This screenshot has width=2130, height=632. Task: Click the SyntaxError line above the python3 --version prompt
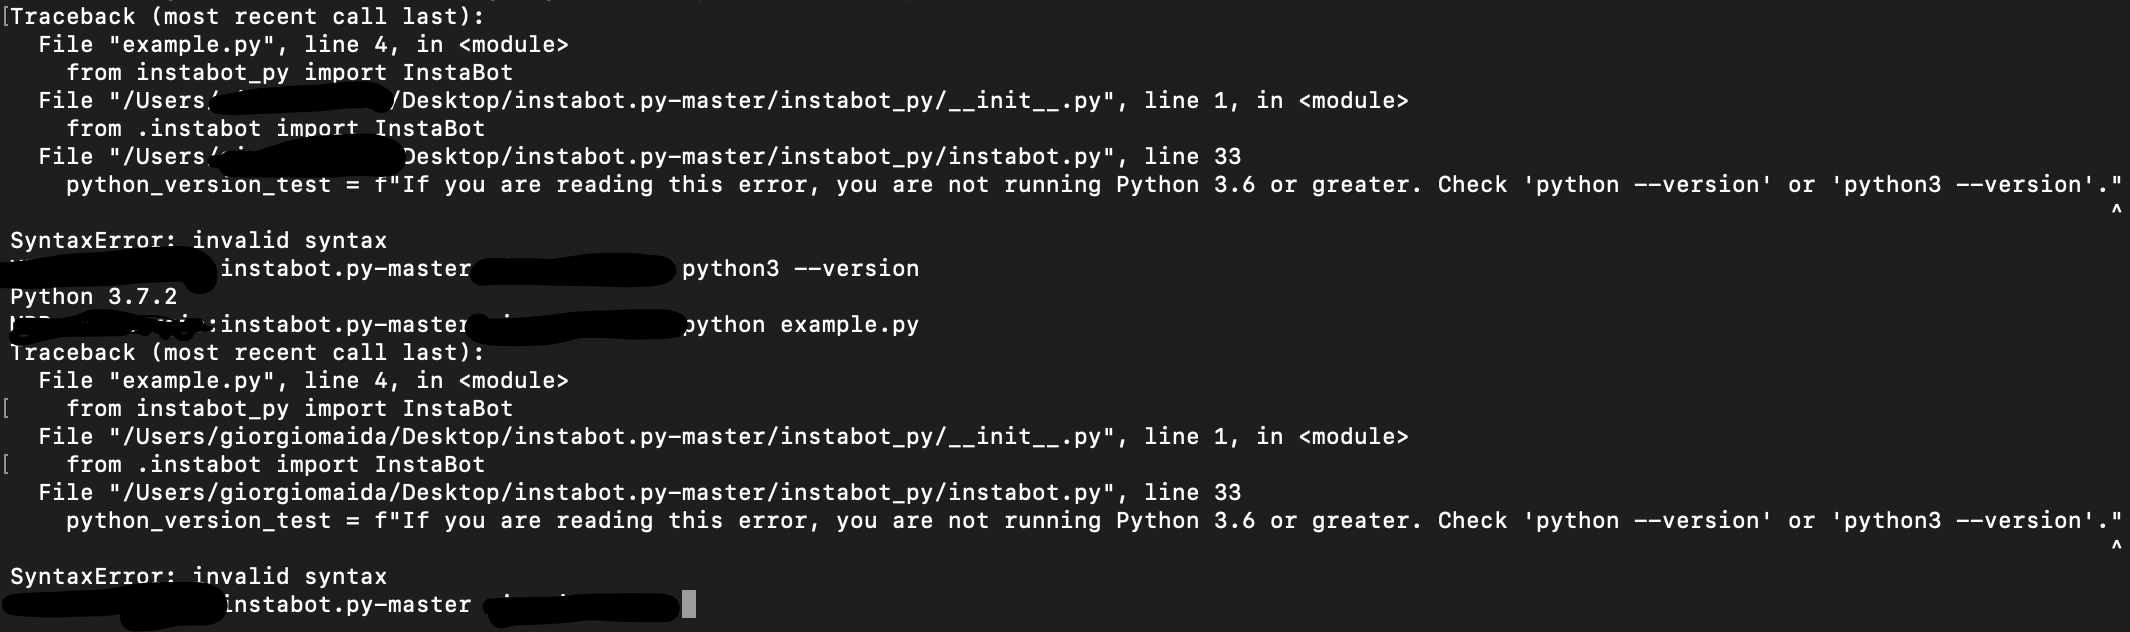coord(198,240)
